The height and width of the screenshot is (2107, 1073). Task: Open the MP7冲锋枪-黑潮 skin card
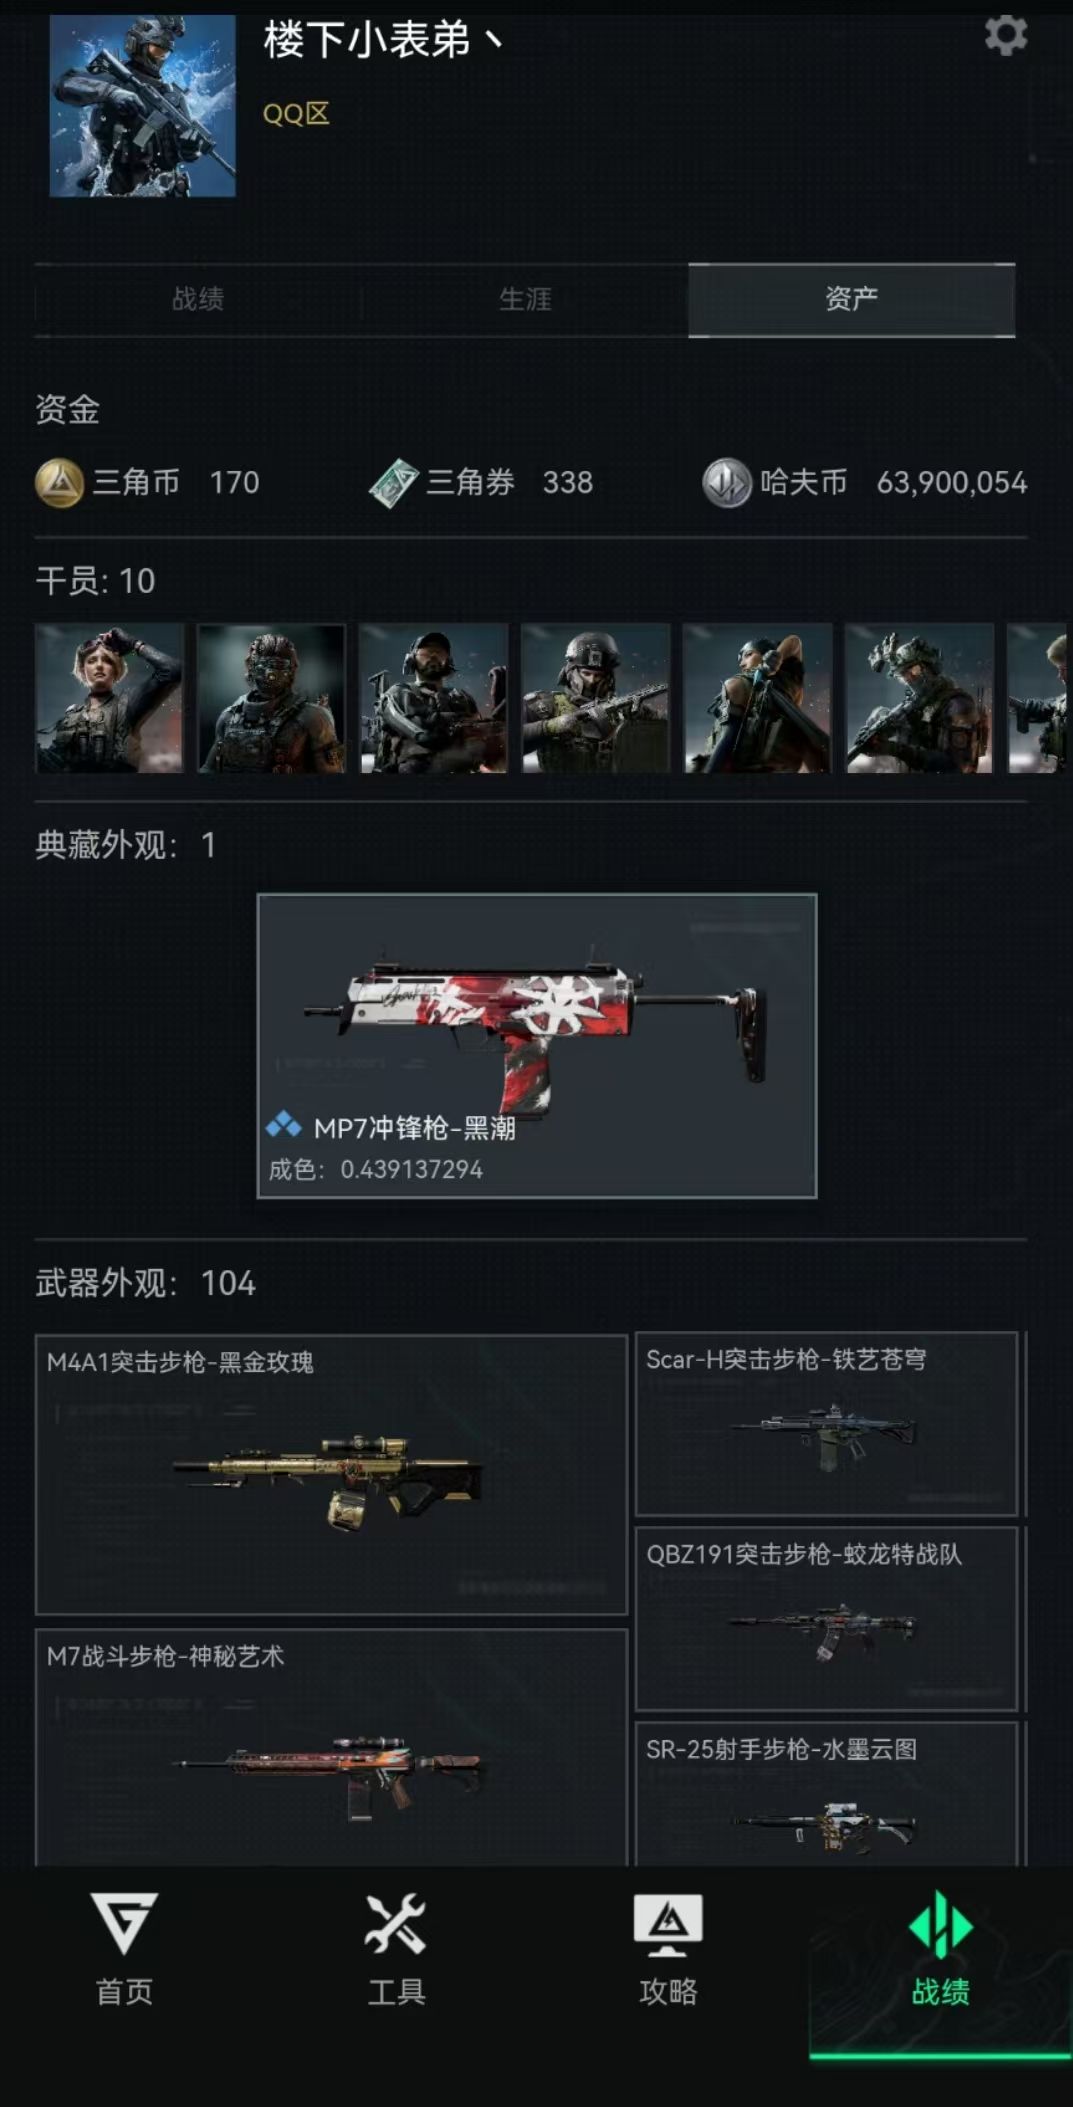click(537, 1045)
